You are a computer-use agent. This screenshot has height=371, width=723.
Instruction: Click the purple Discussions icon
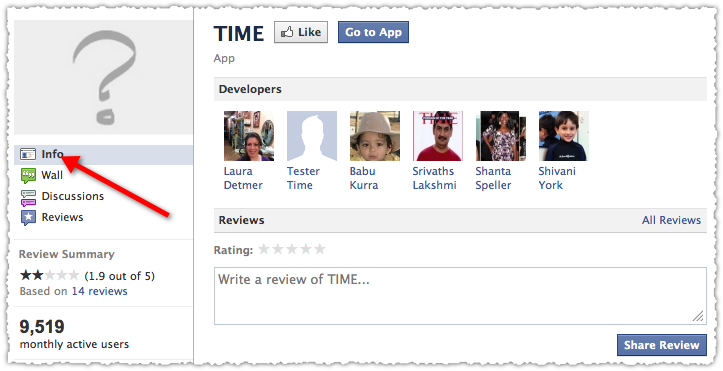pos(28,197)
